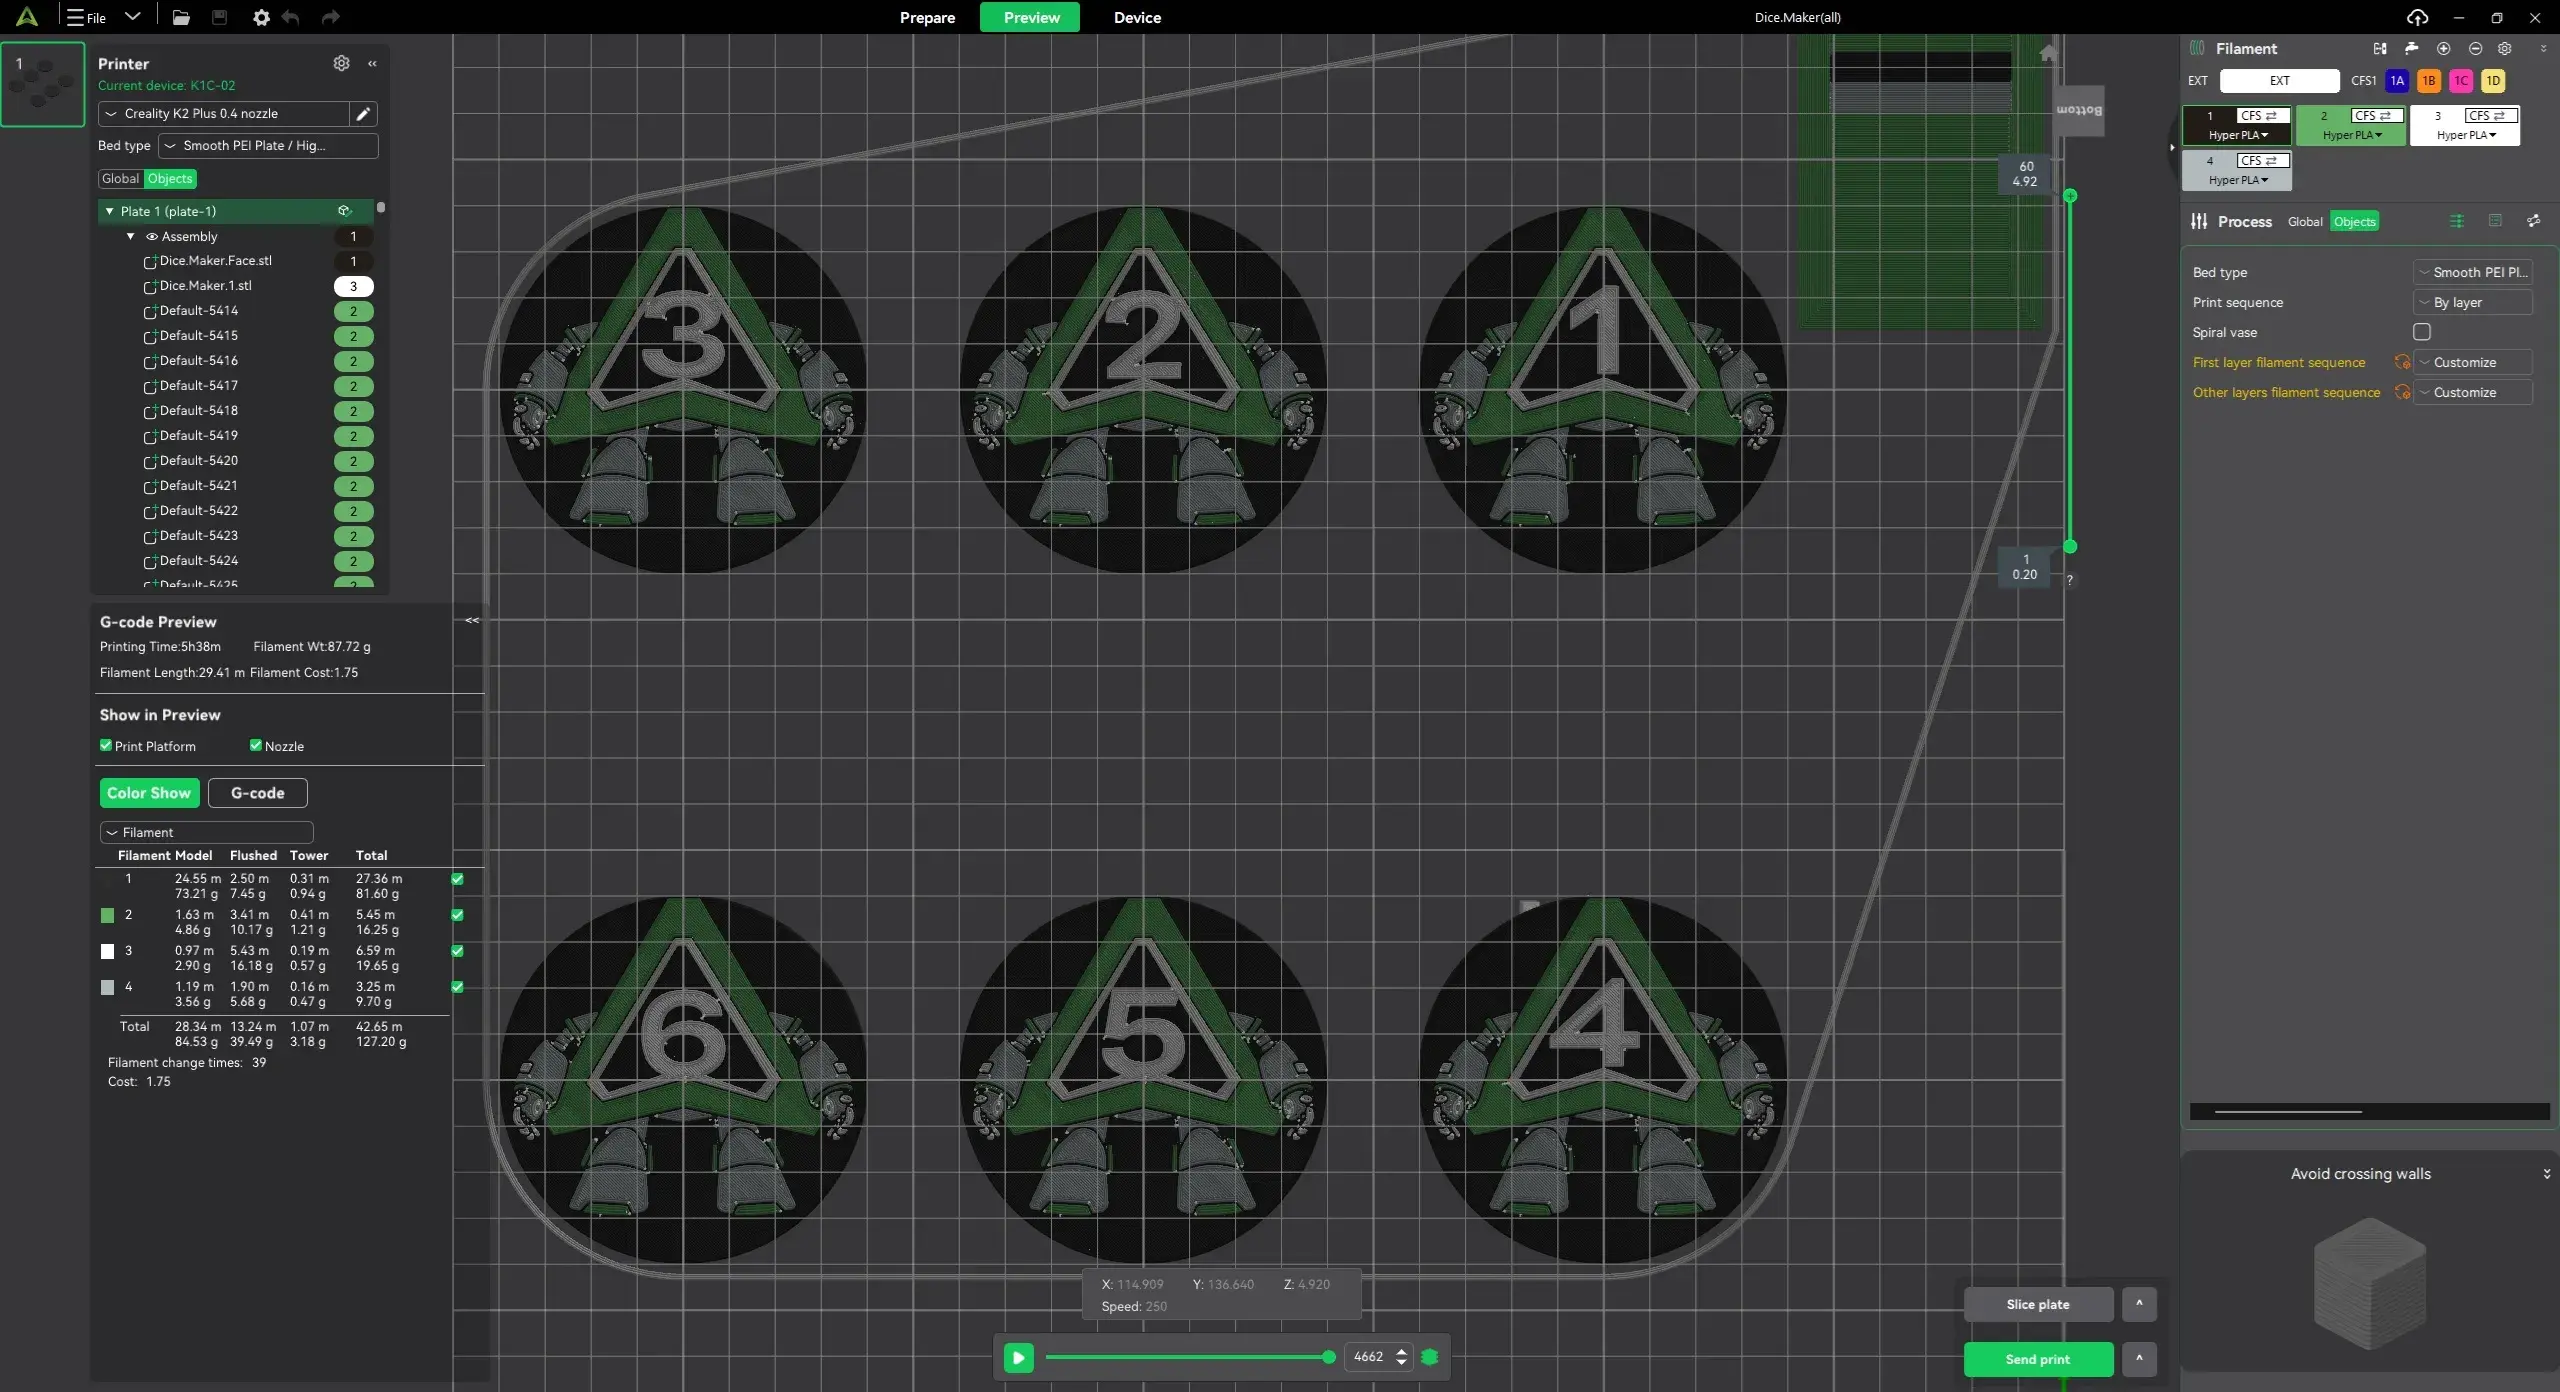Open printer settings gear icon
Image resolution: width=2560 pixels, height=1392 pixels.
(x=341, y=63)
